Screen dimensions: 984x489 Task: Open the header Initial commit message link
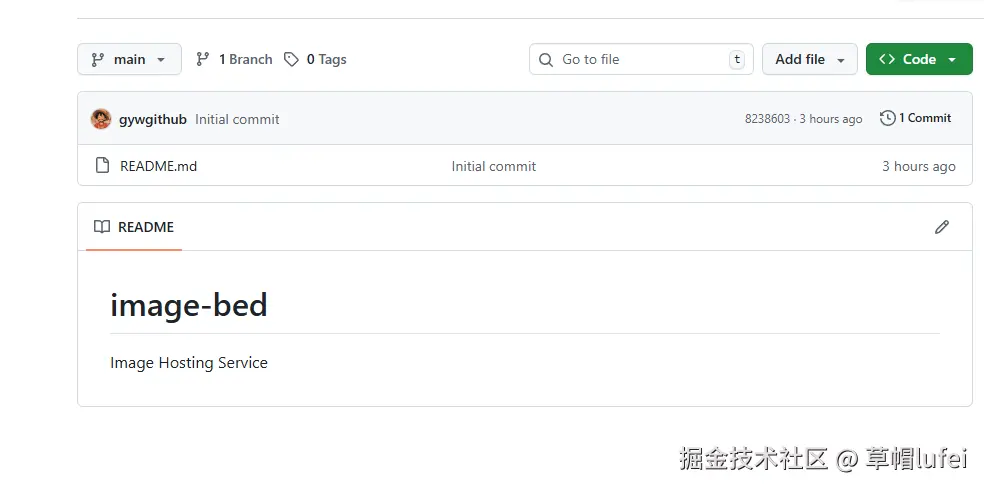tap(237, 119)
